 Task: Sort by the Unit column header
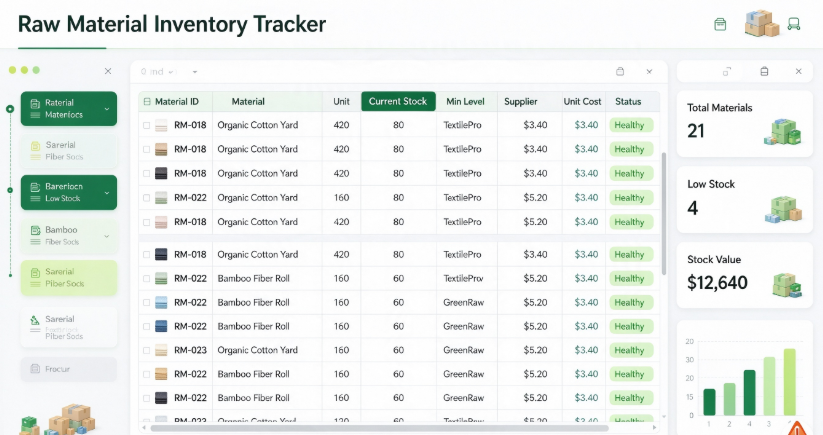341,101
